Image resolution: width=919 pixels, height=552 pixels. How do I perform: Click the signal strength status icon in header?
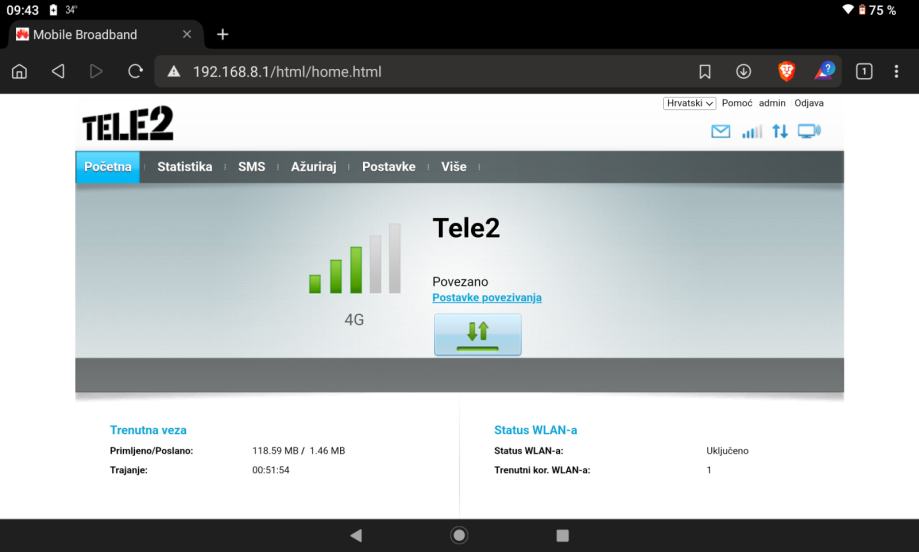tap(752, 131)
